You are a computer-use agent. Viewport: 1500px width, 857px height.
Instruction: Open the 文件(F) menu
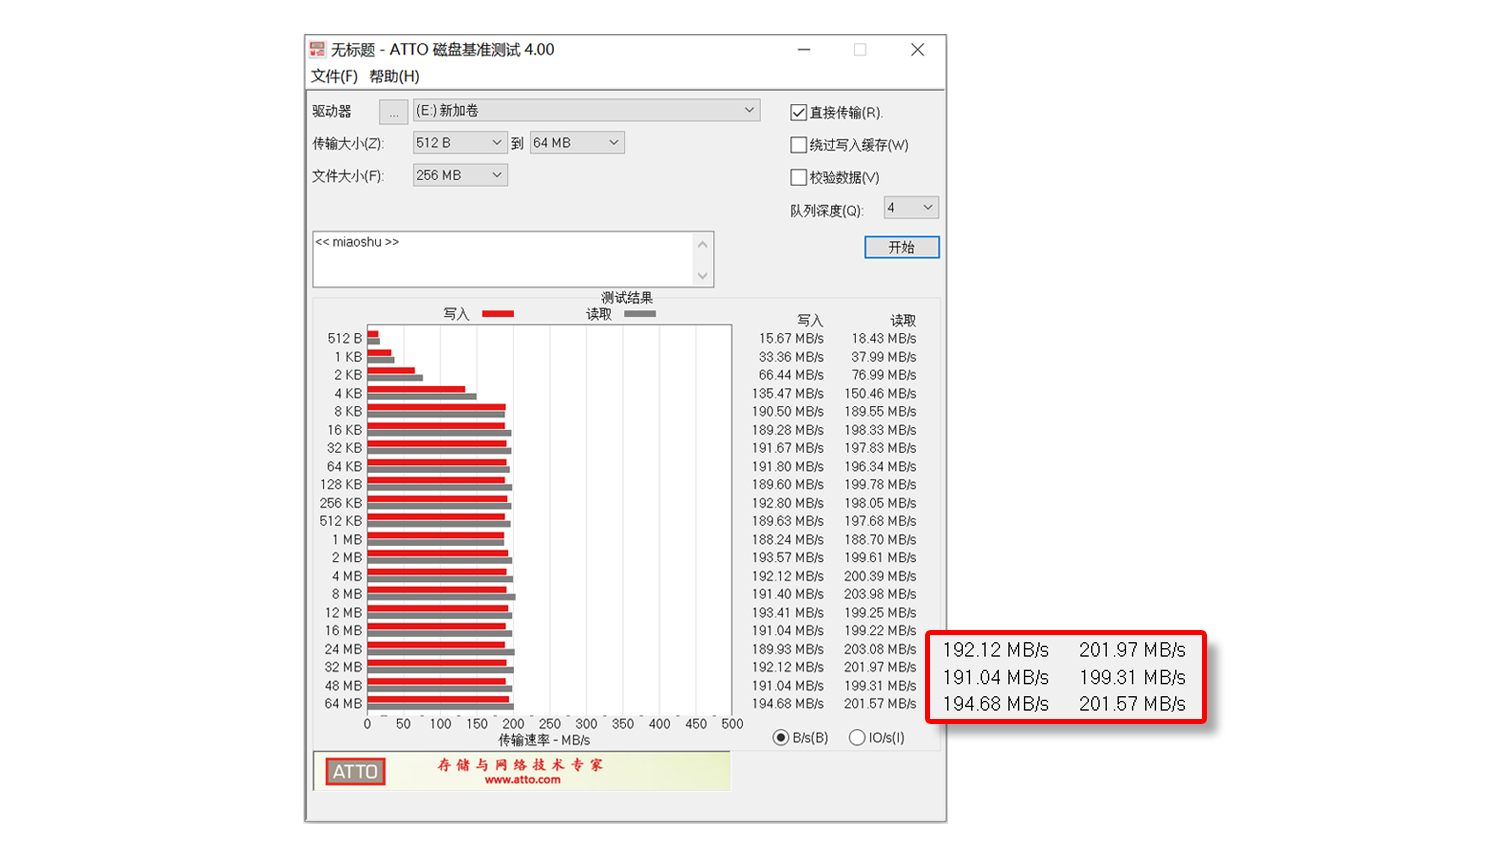point(334,76)
